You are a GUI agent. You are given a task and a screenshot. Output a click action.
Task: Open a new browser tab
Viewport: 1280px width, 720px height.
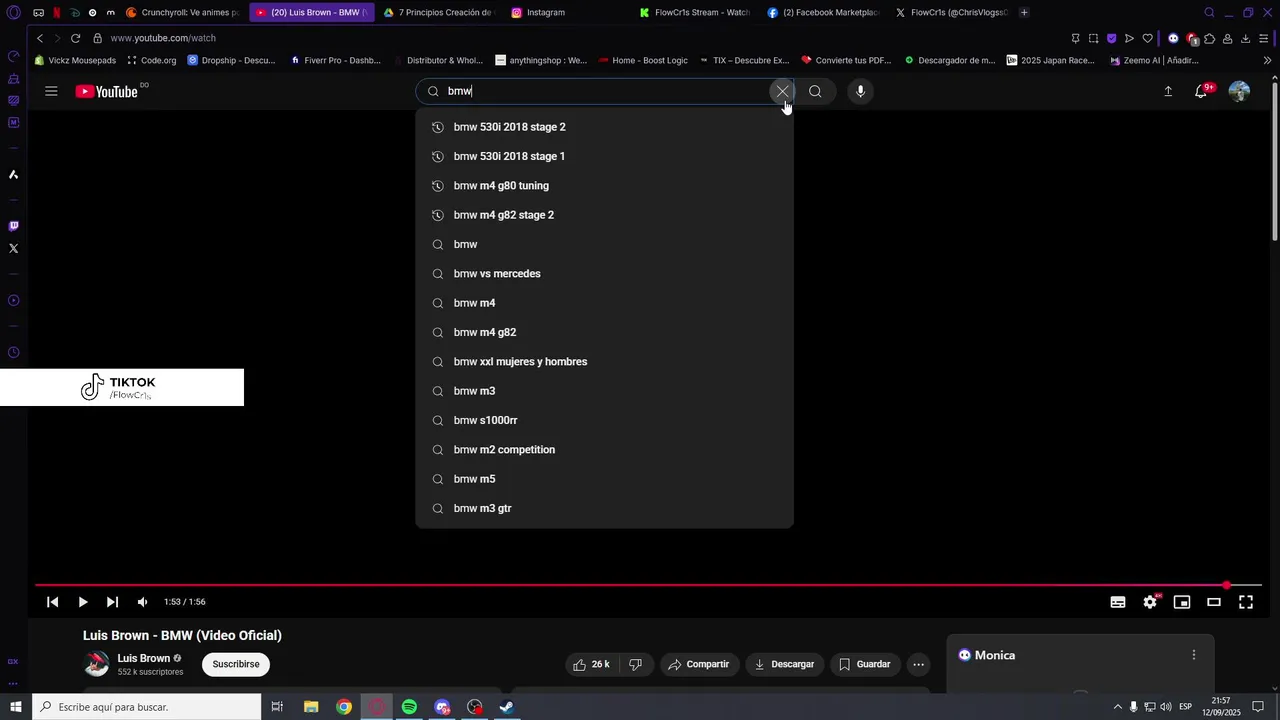click(1024, 12)
